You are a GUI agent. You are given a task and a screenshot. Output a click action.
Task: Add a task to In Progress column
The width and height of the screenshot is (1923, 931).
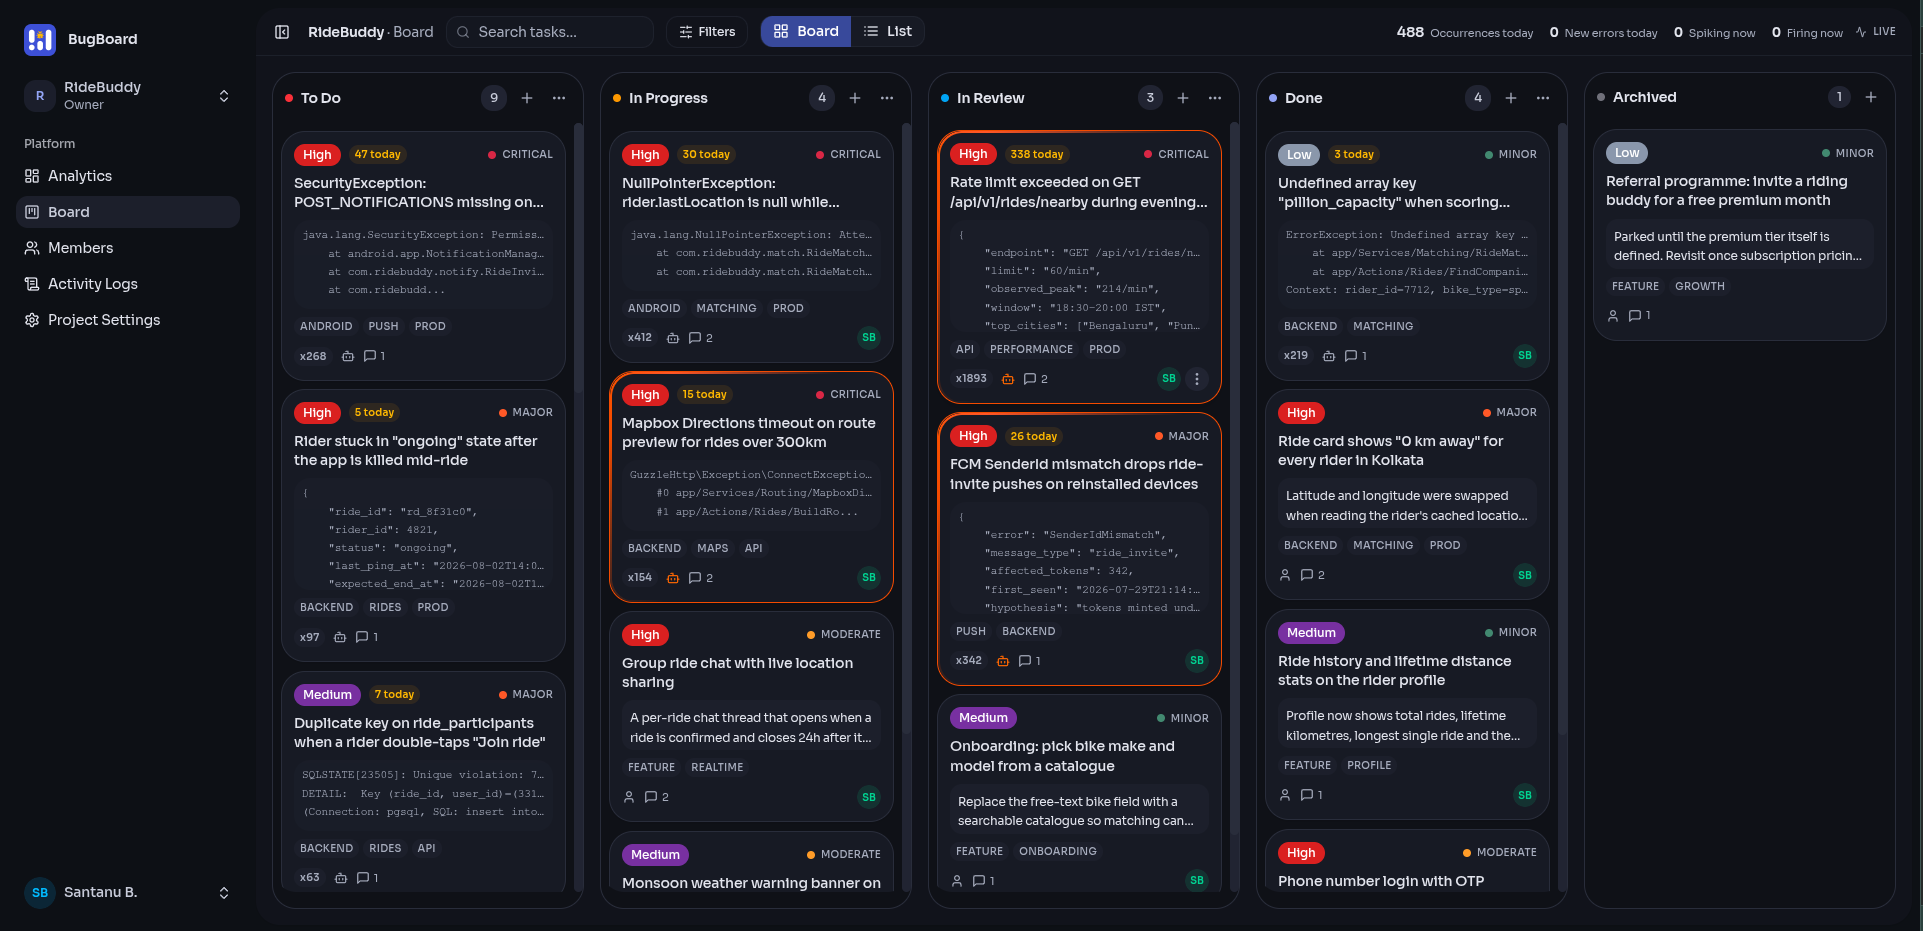855,98
